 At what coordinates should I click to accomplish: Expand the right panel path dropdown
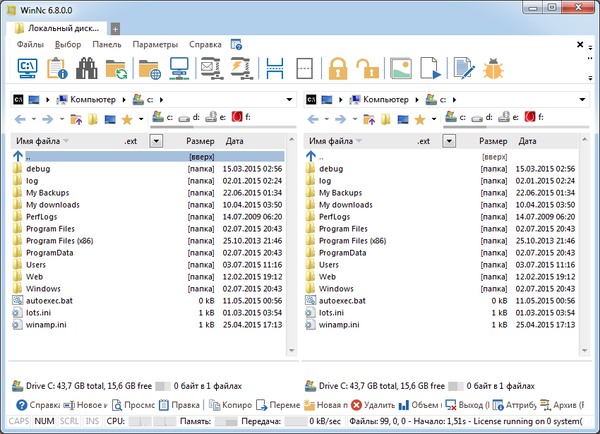(x=581, y=100)
